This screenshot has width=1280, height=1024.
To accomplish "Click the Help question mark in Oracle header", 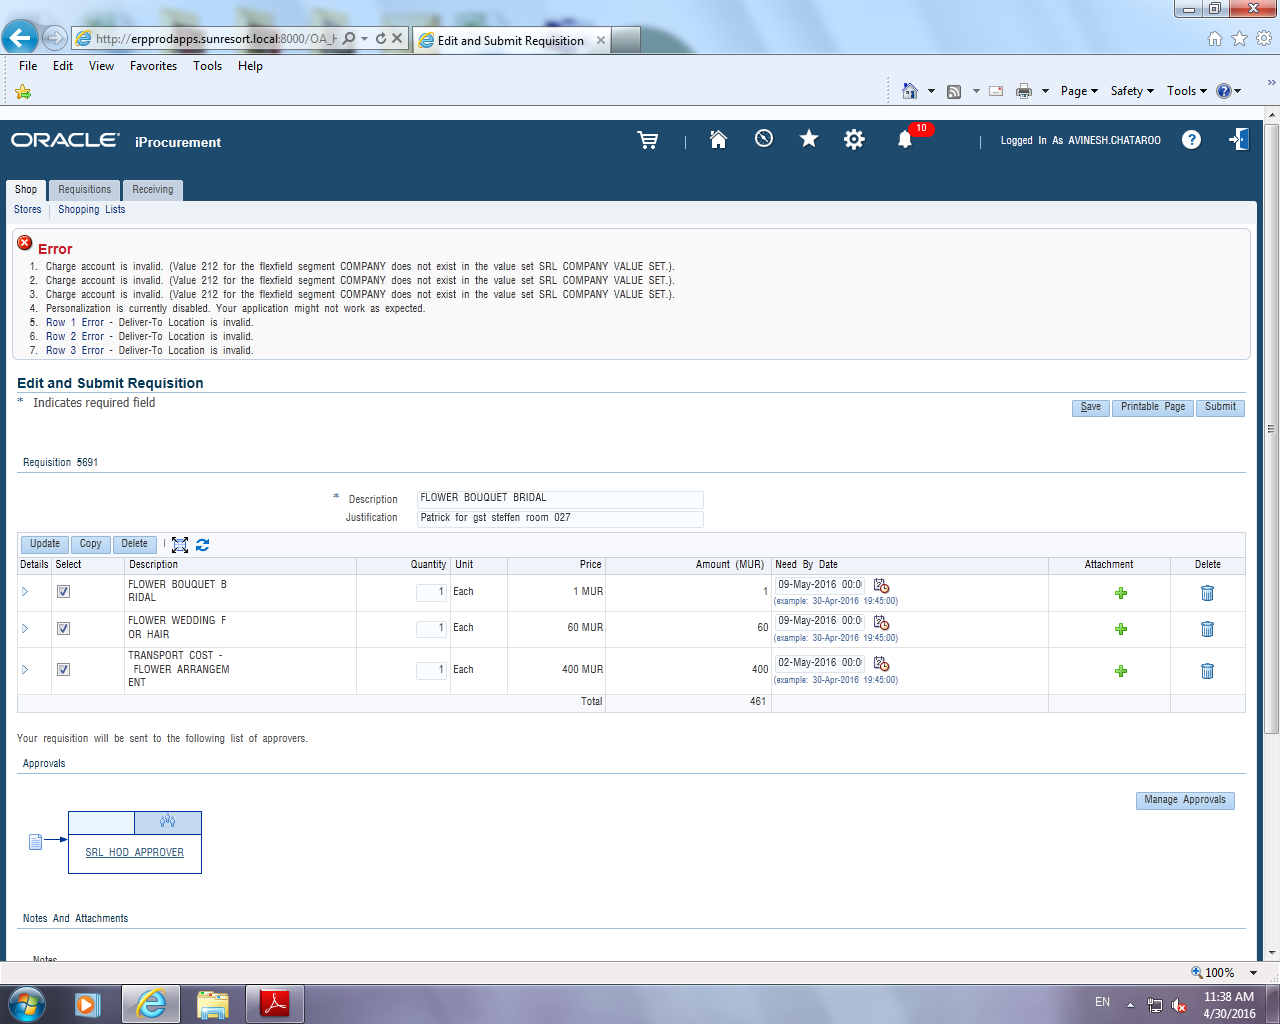I will (x=1191, y=139).
